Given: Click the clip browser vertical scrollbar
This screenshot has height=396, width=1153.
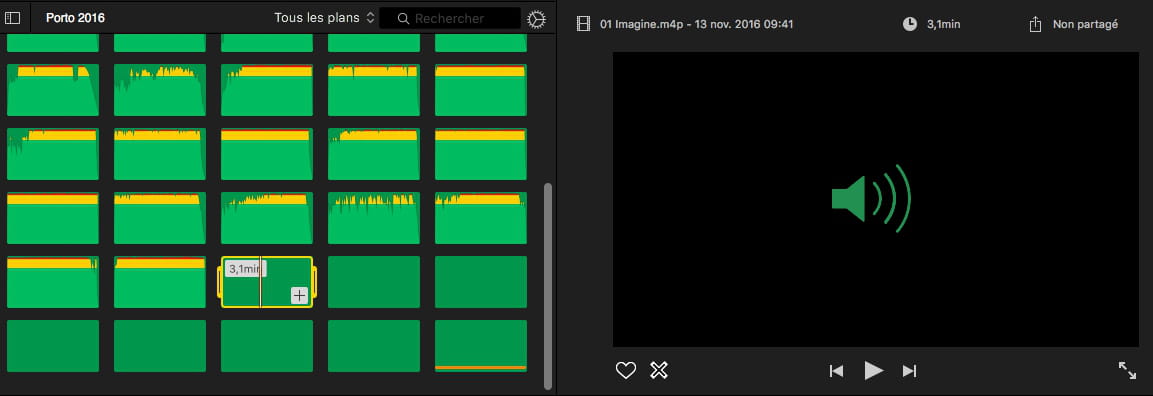Looking at the screenshot, I should pyautogui.click(x=547, y=286).
